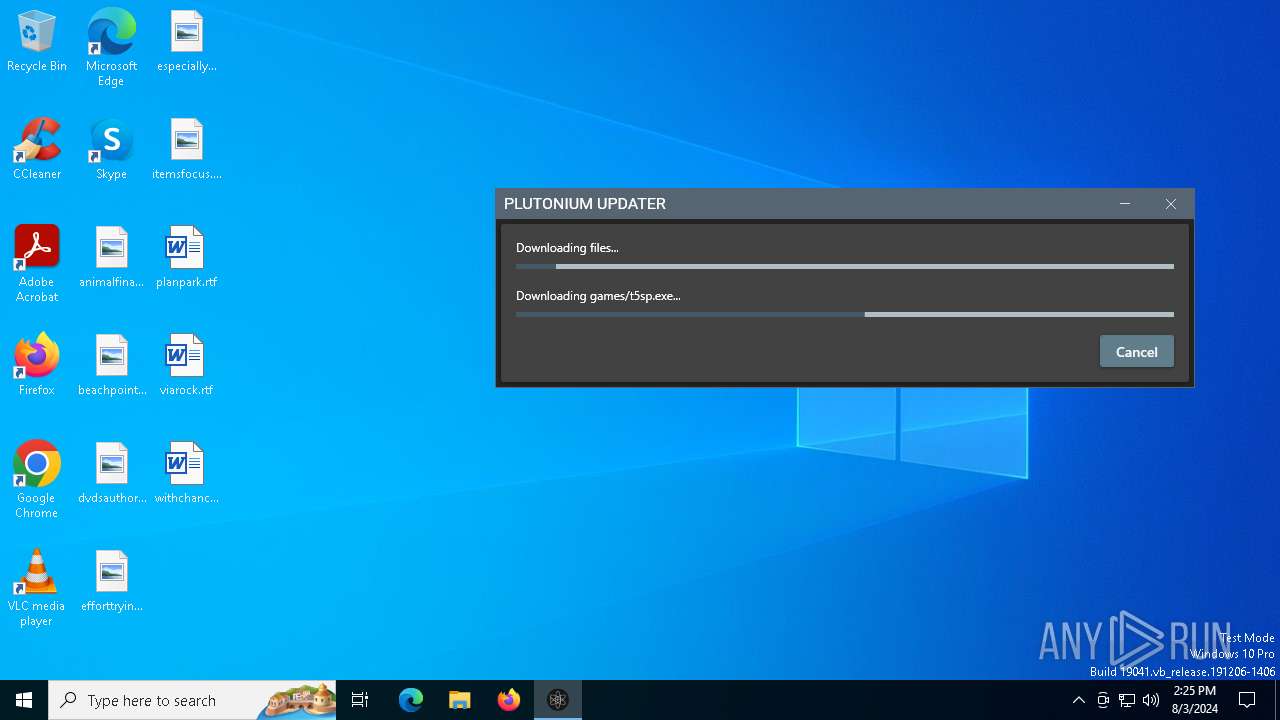Minimize the Plutonium Updater window
Viewport: 1280px width, 720px height.
[1125, 204]
